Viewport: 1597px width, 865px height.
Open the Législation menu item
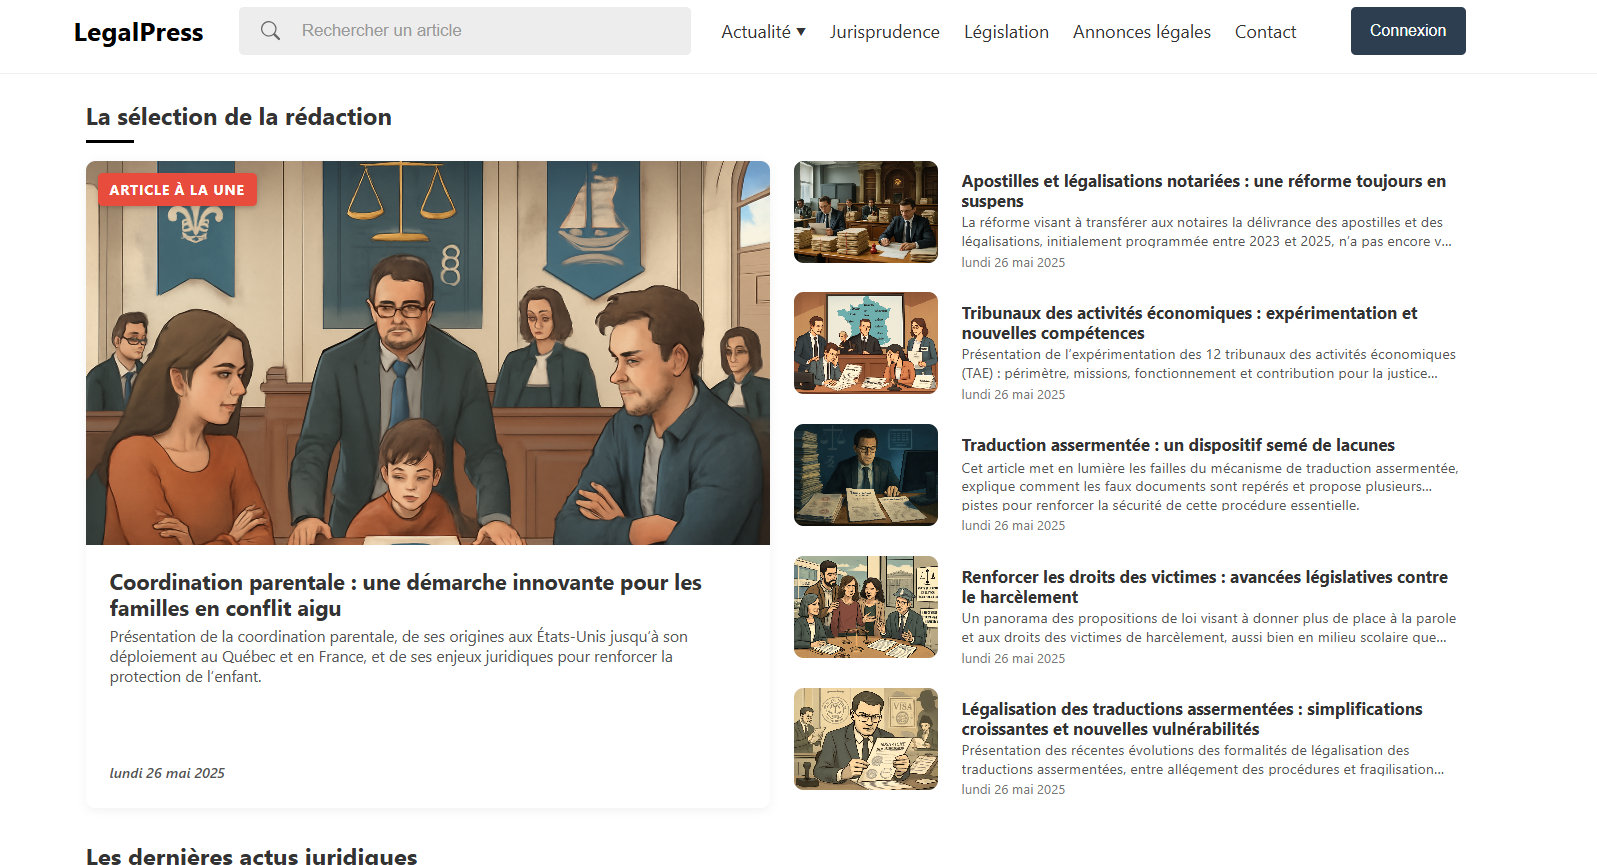coord(1006,32)
